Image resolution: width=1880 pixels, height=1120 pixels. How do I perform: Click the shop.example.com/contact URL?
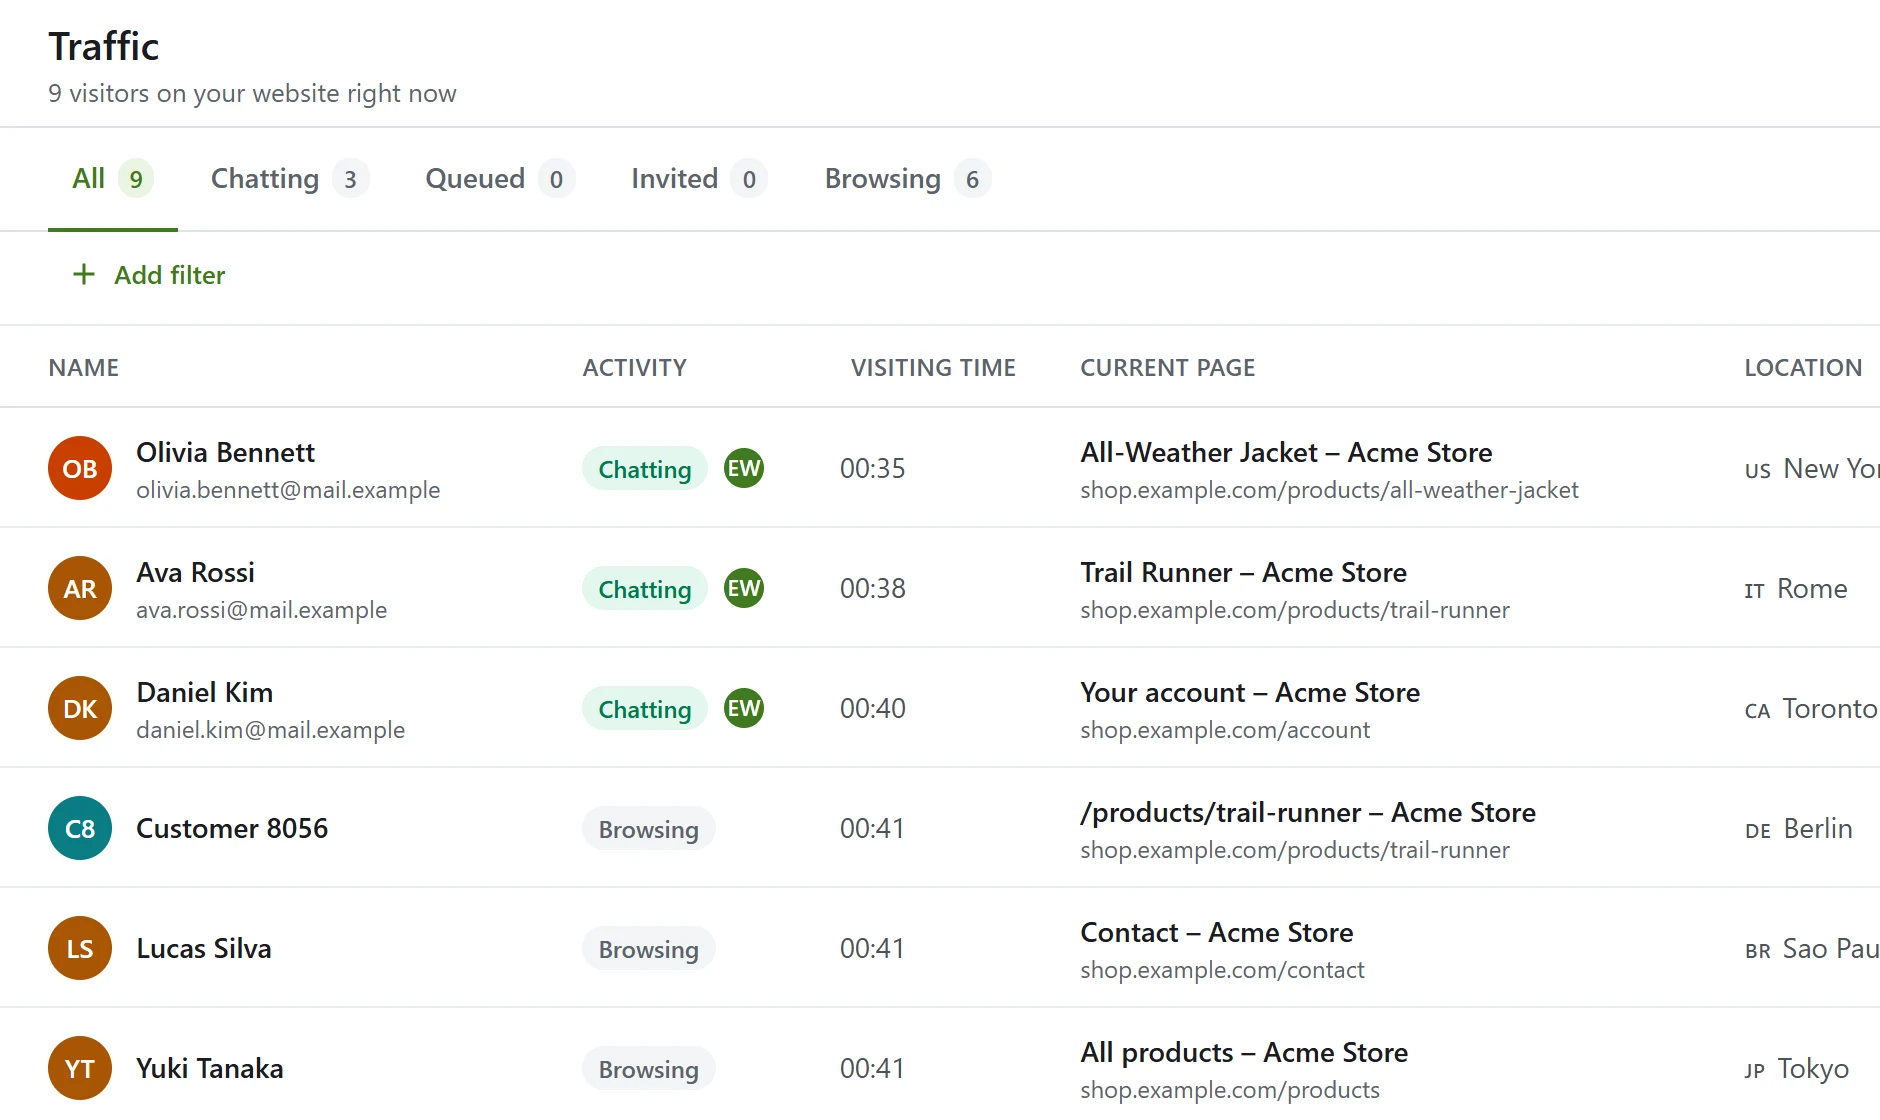point(1222,970)
